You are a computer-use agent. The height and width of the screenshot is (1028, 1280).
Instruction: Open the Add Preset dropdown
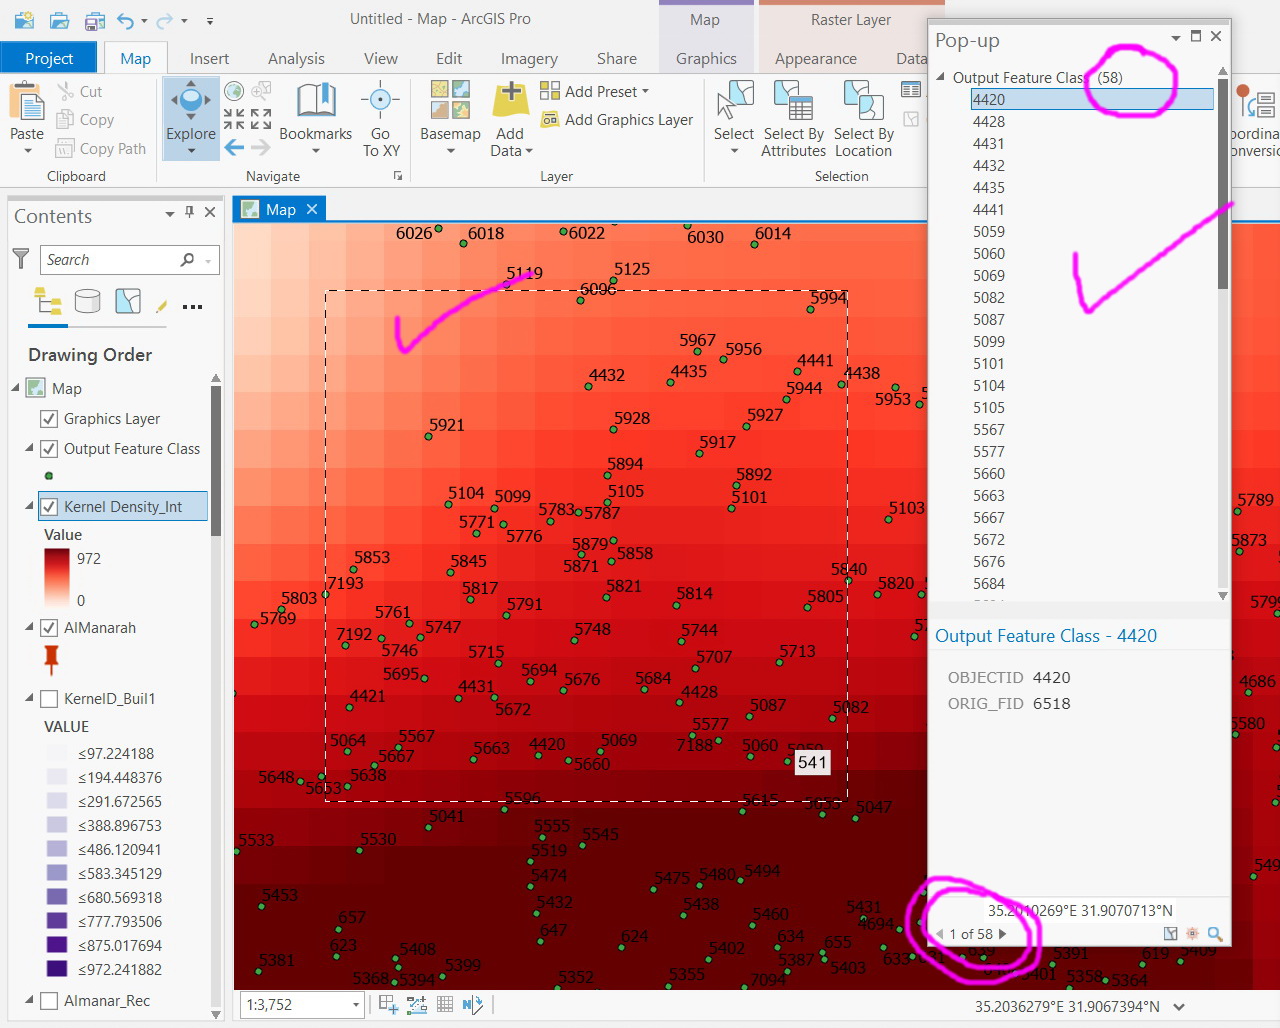[645, 91]
